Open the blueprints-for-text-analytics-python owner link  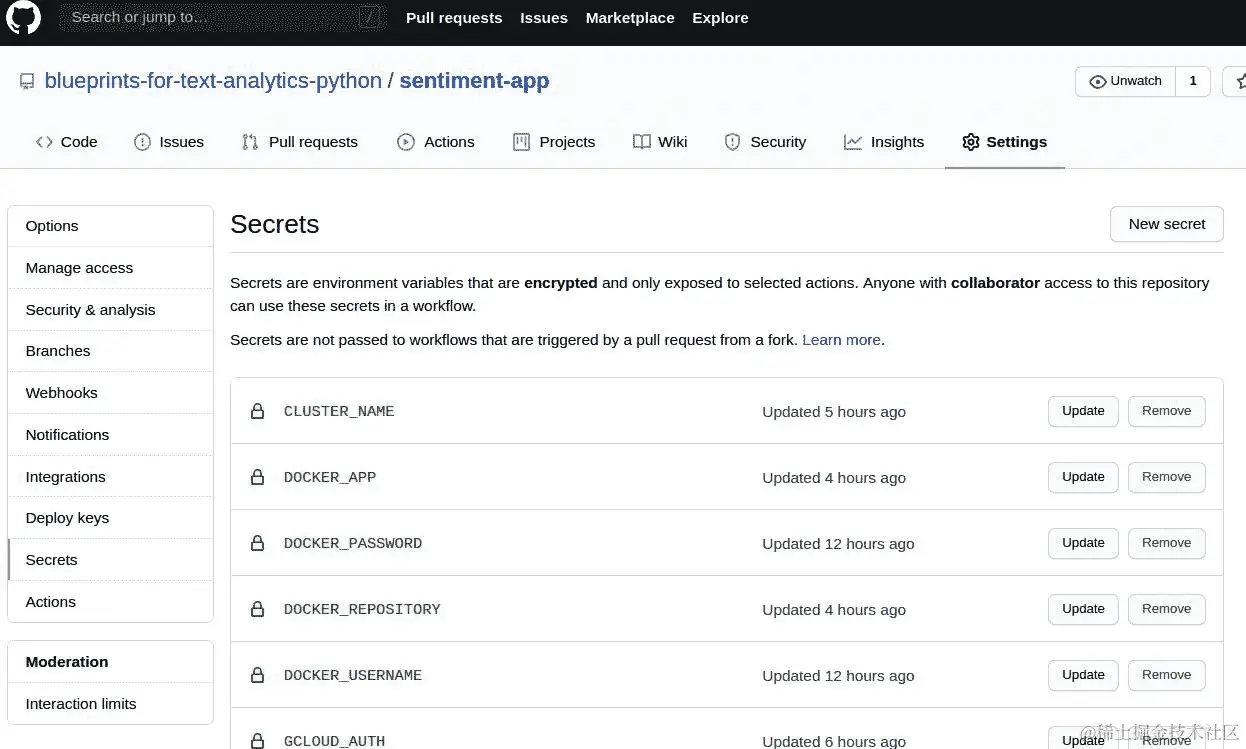pos(213,81)
